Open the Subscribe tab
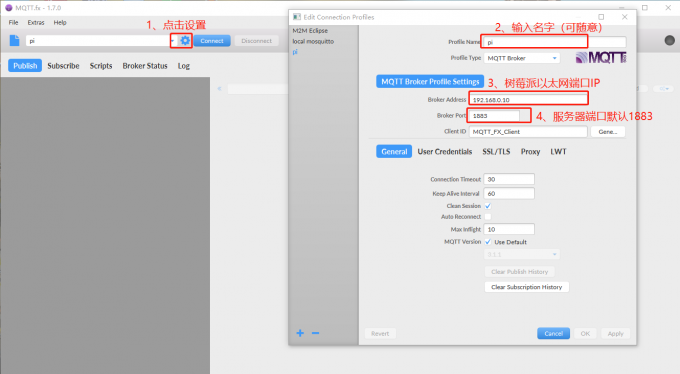680x374 pixels. (x=63, y=66)
